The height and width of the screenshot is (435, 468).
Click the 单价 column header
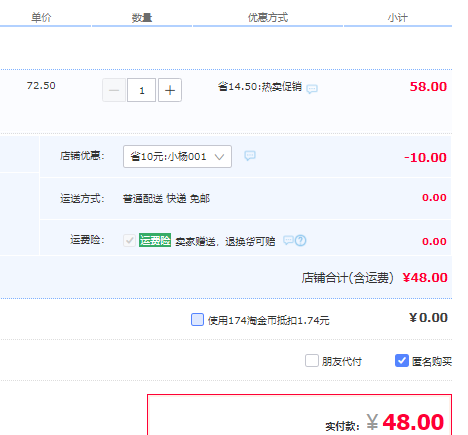[41, 17]
